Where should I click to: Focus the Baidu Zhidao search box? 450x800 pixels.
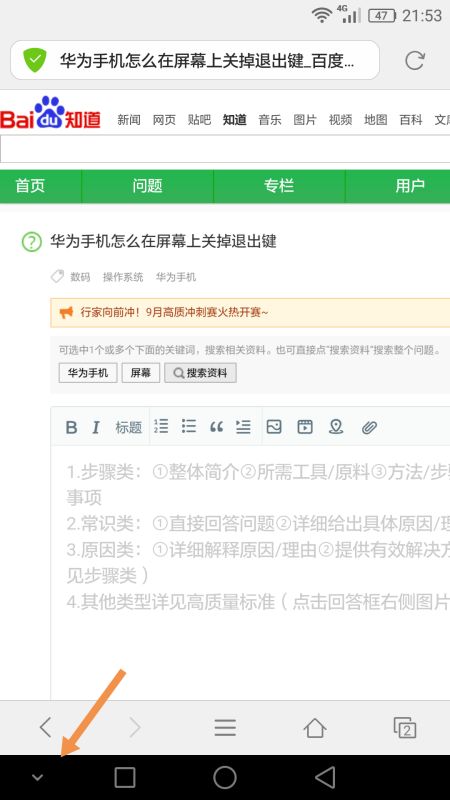pyautogui.click(x=225, y=149)
